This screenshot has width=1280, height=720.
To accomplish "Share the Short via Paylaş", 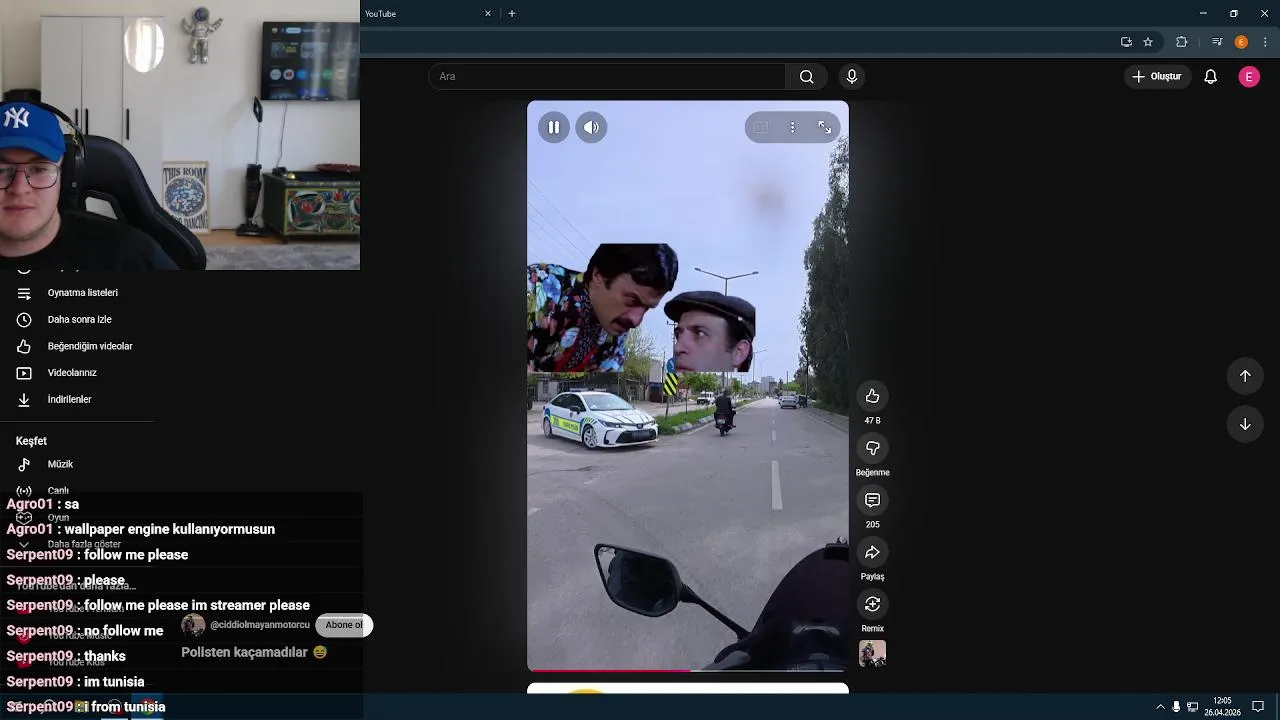I will pyautogui.click(x=872, y=552).
